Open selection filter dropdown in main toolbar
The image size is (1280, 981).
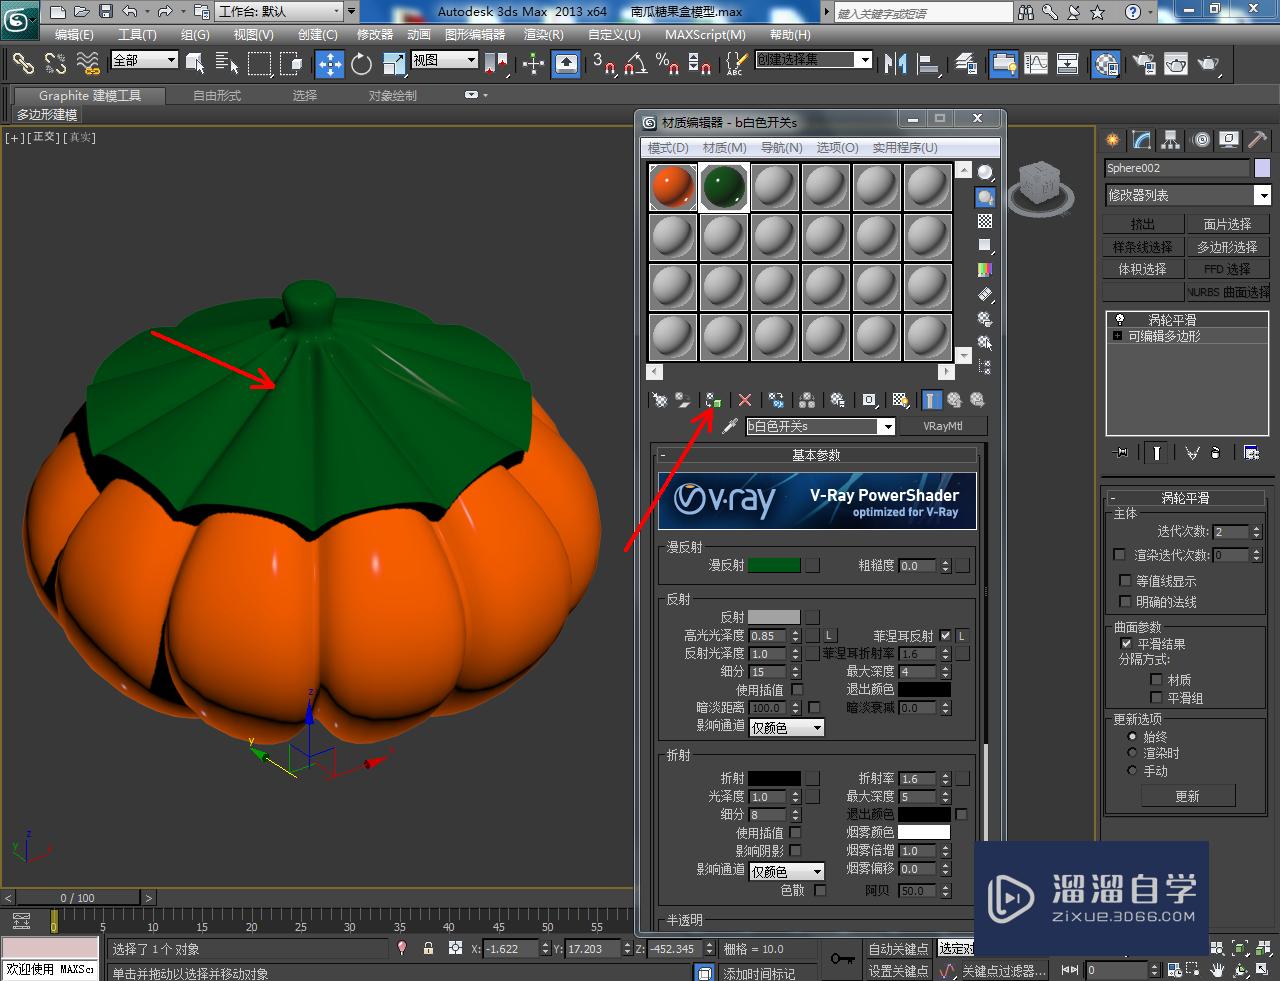tap(144, 60)
